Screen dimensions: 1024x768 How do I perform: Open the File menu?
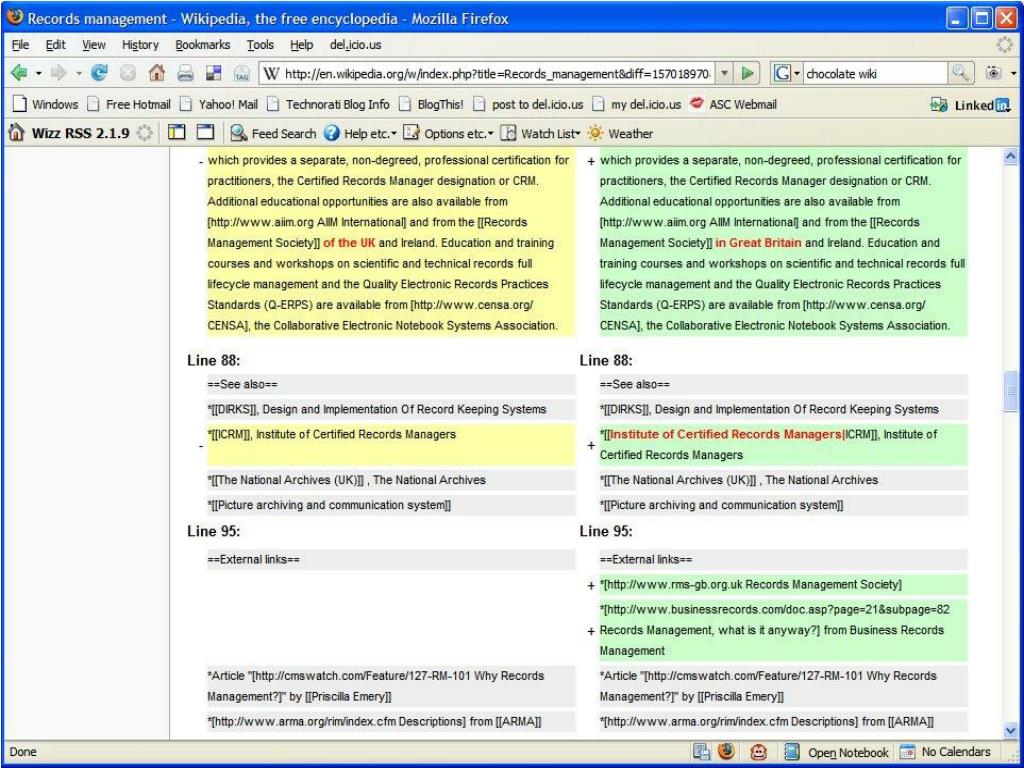pyautogui.click(x=20, y=44)
